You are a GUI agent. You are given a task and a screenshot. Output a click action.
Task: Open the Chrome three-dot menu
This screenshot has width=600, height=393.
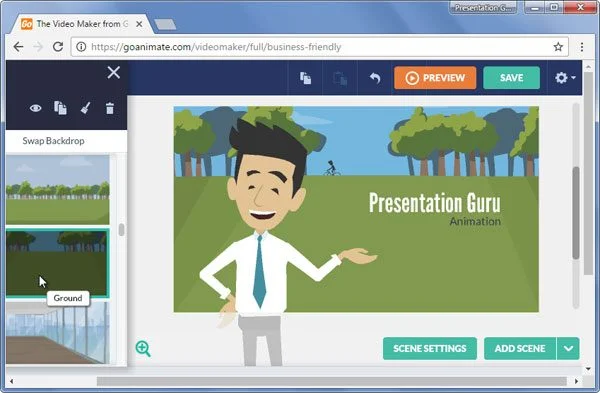[x=582, y=47]
